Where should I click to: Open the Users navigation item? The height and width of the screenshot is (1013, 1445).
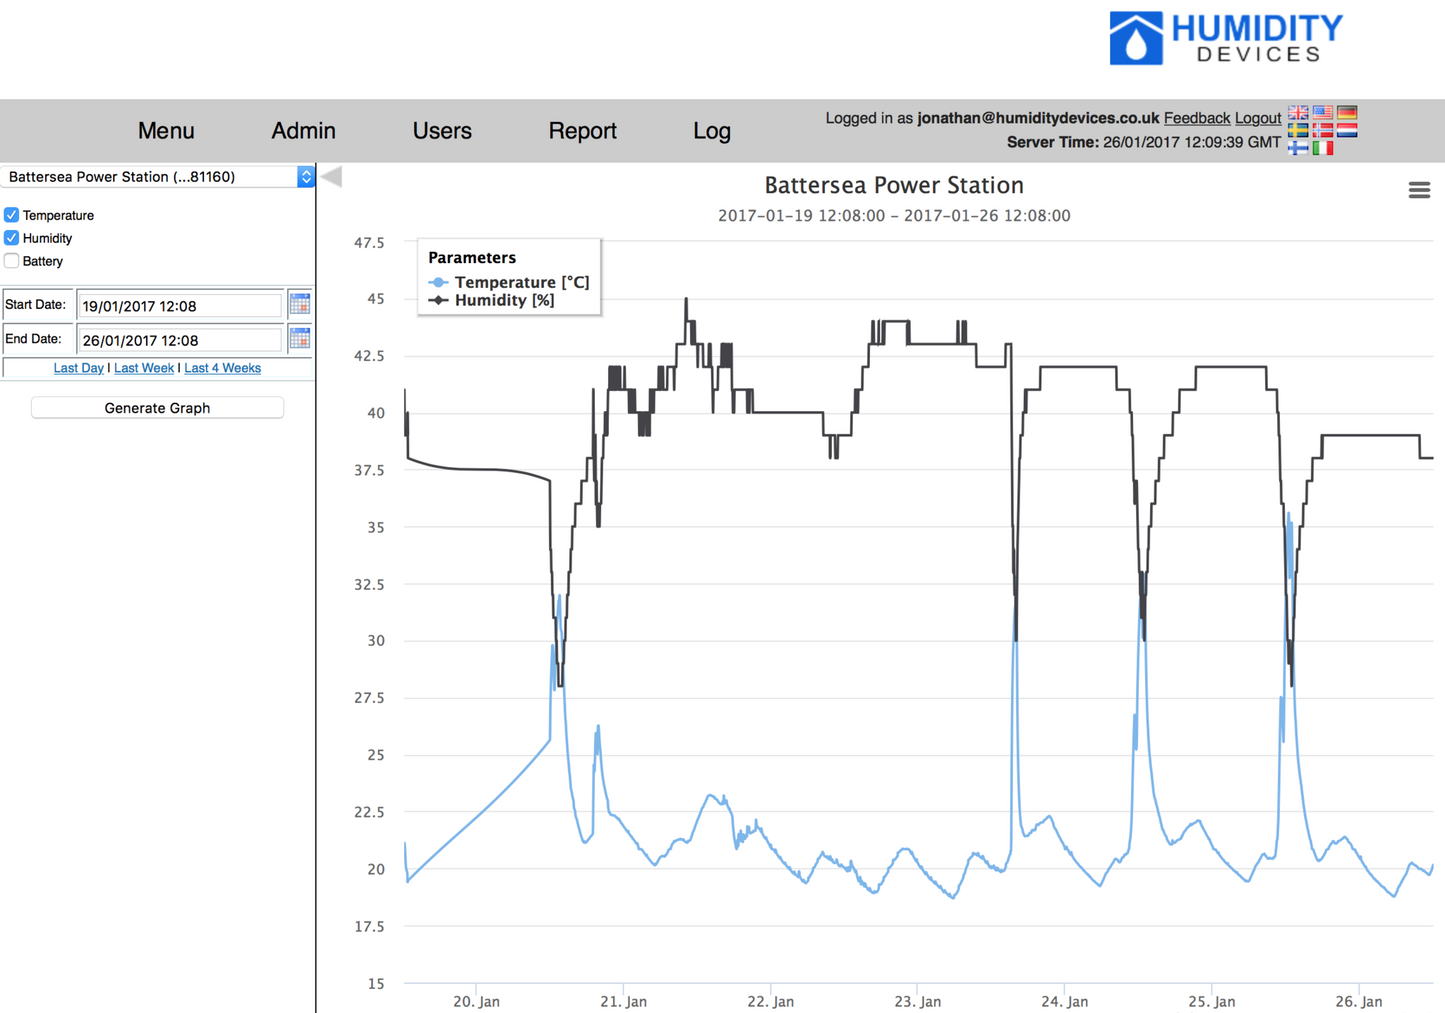(442, 131)
